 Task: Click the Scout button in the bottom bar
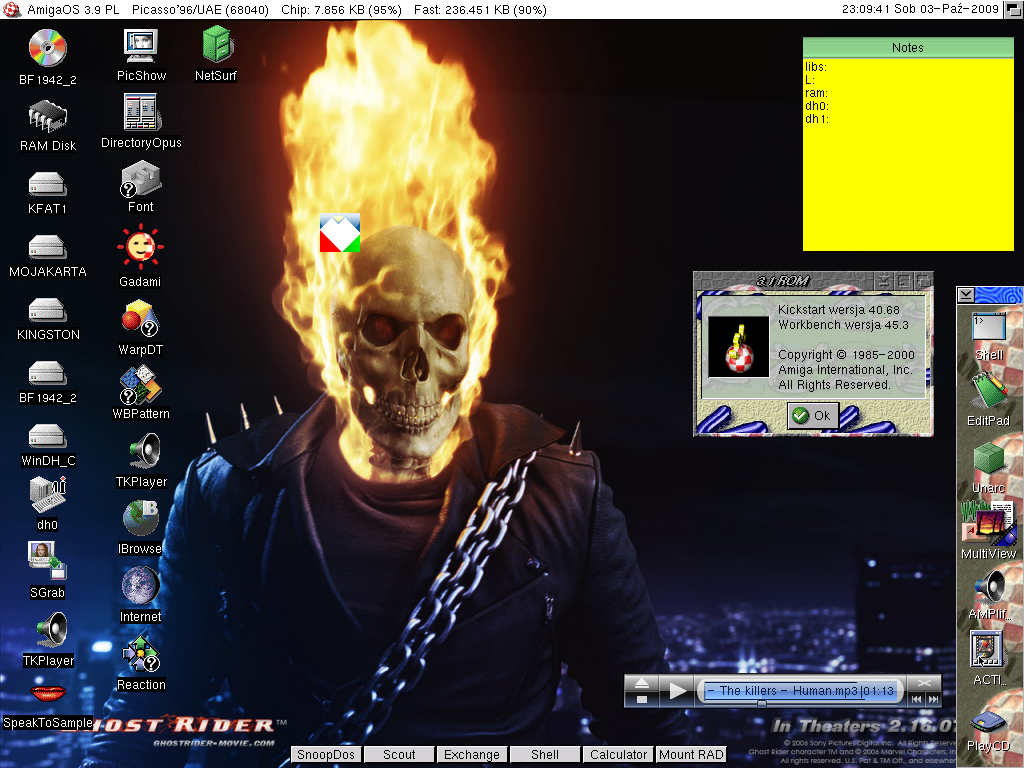click(399, 754)
